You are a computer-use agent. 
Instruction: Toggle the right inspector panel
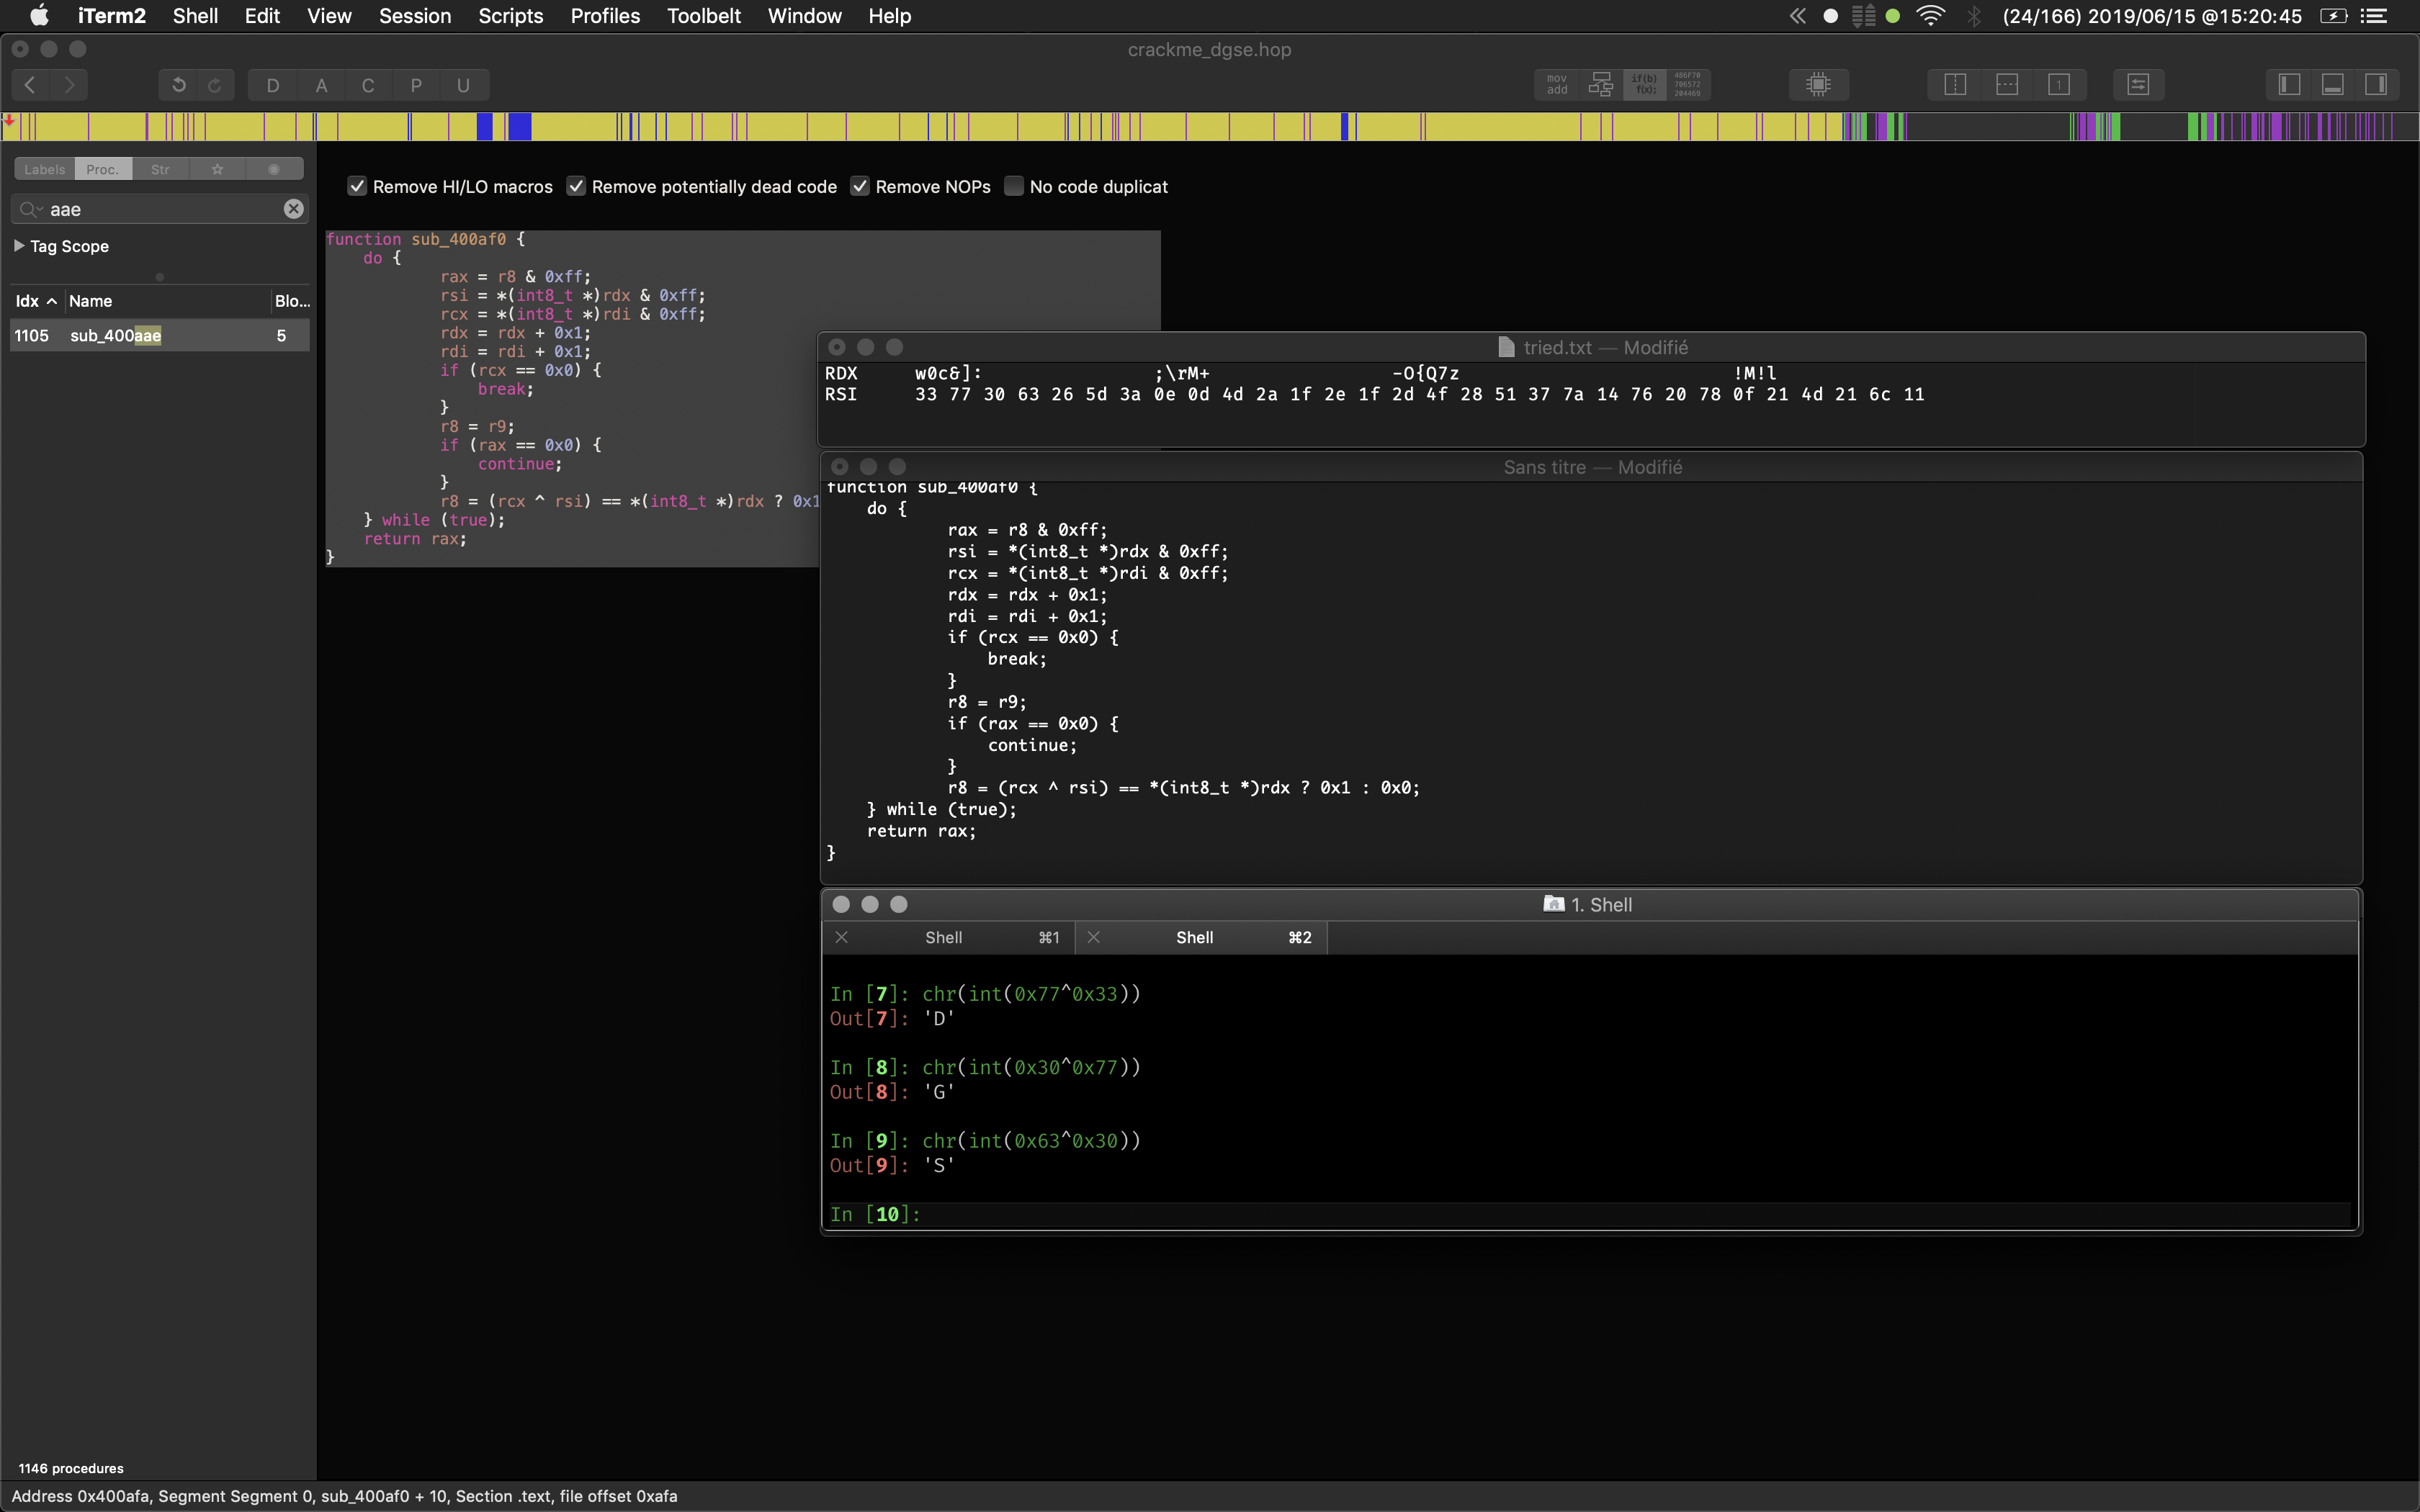pos(2377,85)
